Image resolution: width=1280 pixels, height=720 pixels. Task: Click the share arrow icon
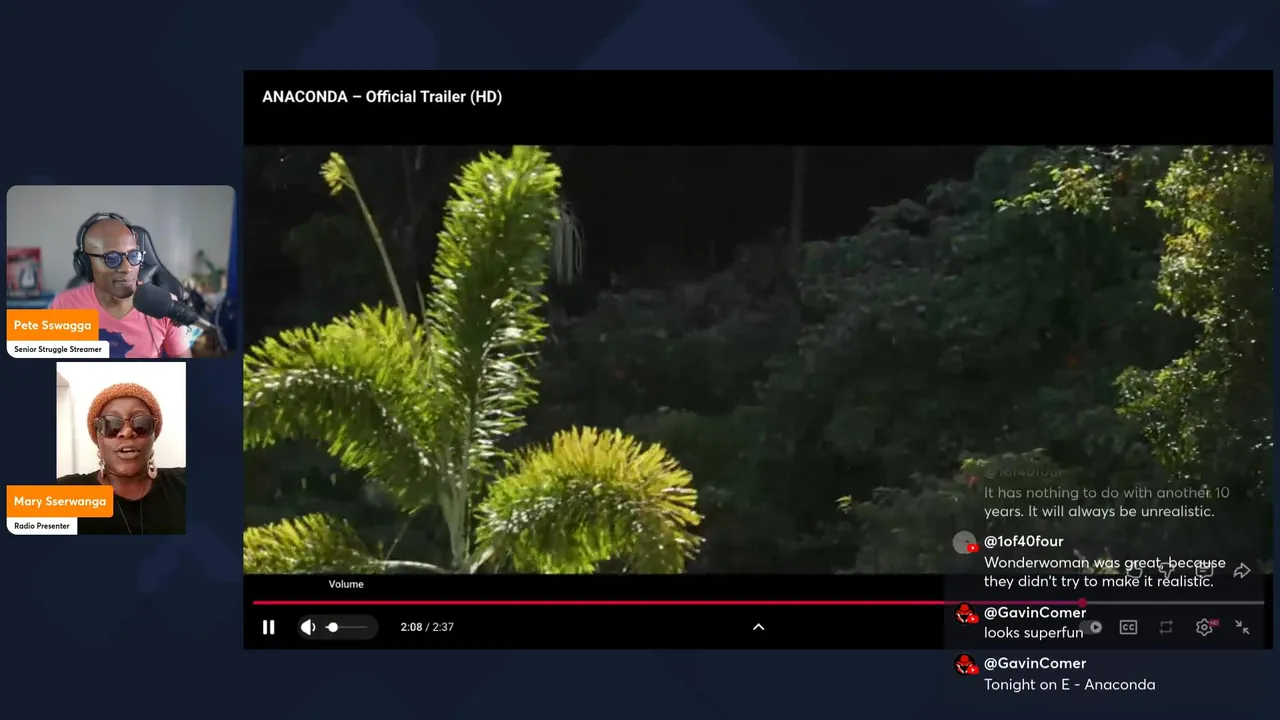point(1242,571)
